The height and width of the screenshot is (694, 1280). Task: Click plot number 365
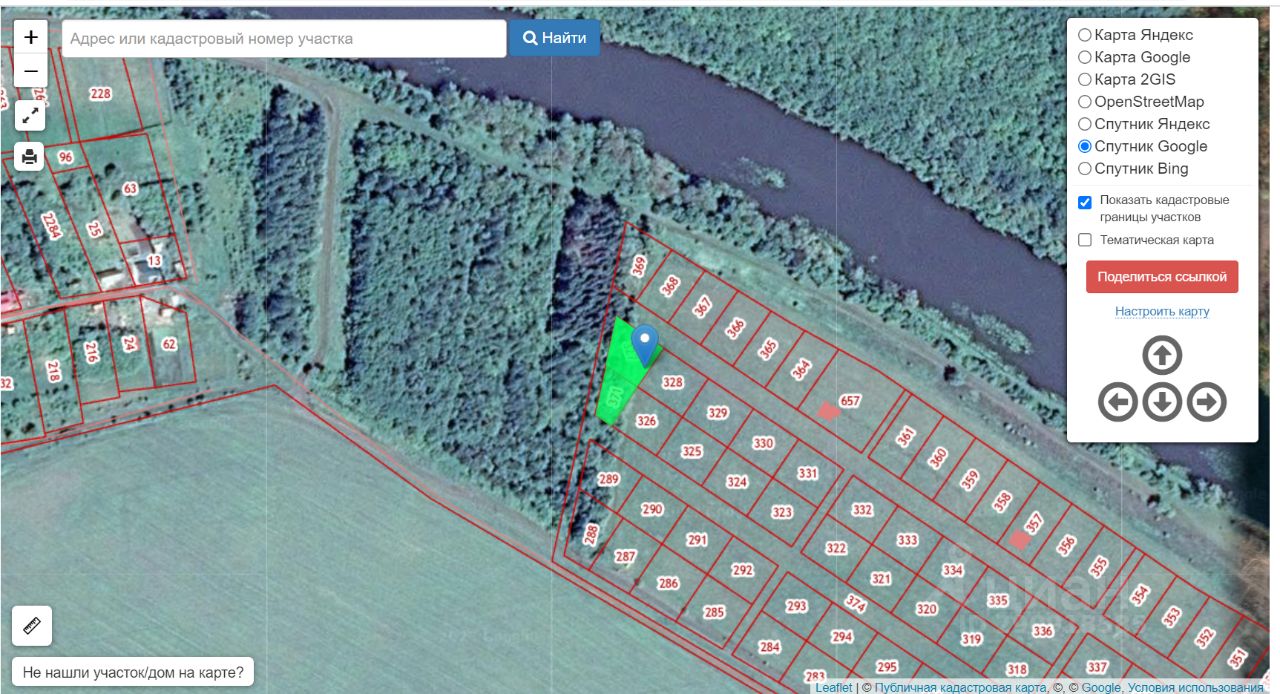[768, 349]
